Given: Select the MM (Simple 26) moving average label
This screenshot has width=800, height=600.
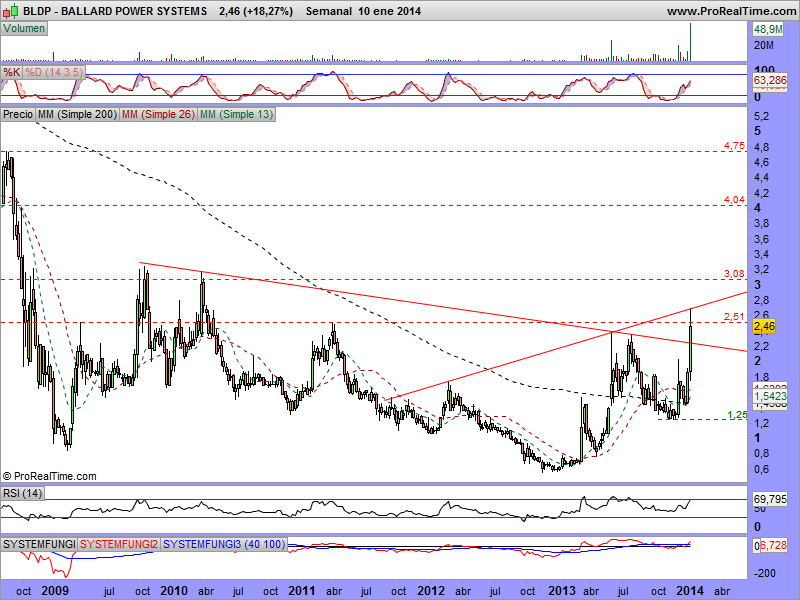Looking at the screenshot, I should (158, 114).
